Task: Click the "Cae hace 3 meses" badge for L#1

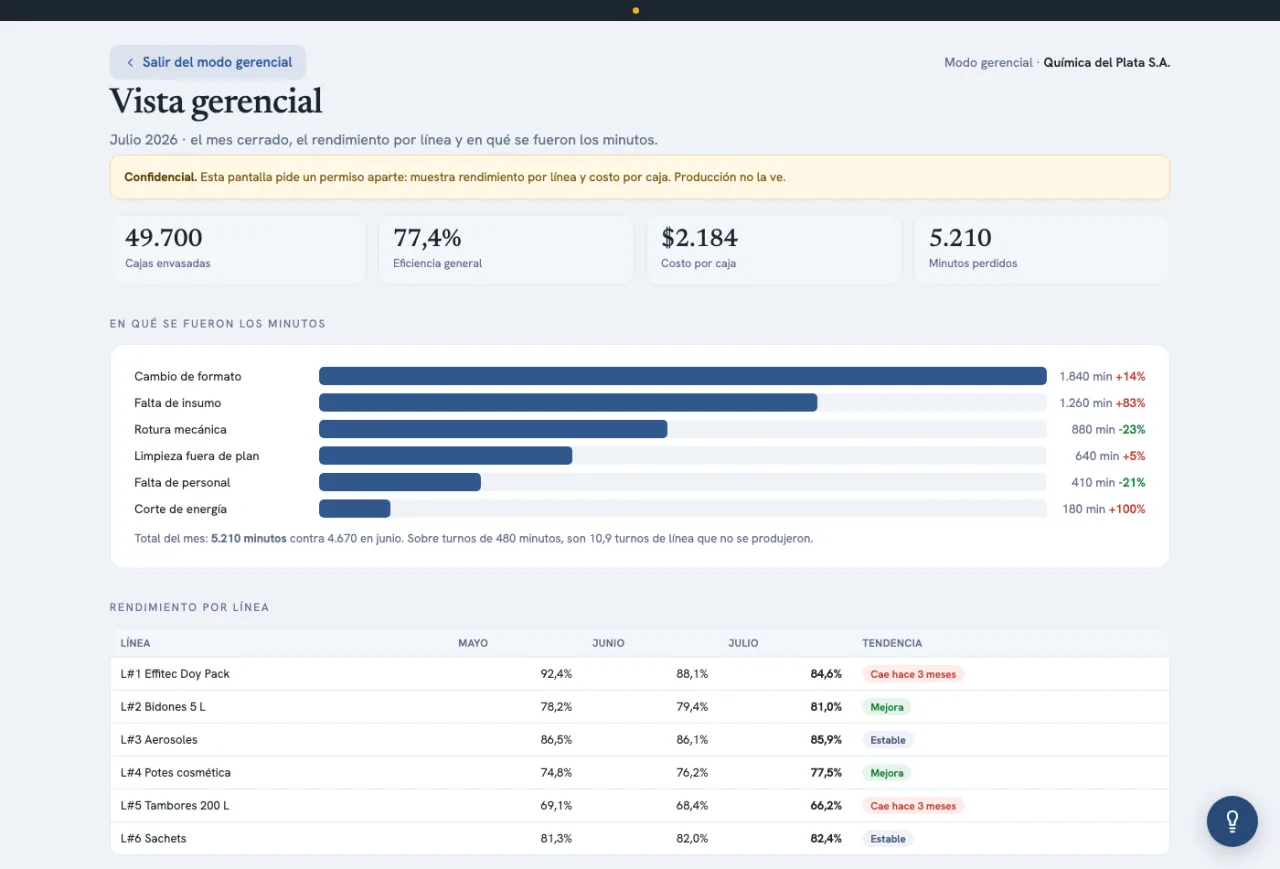Action: tap(913, 674)
